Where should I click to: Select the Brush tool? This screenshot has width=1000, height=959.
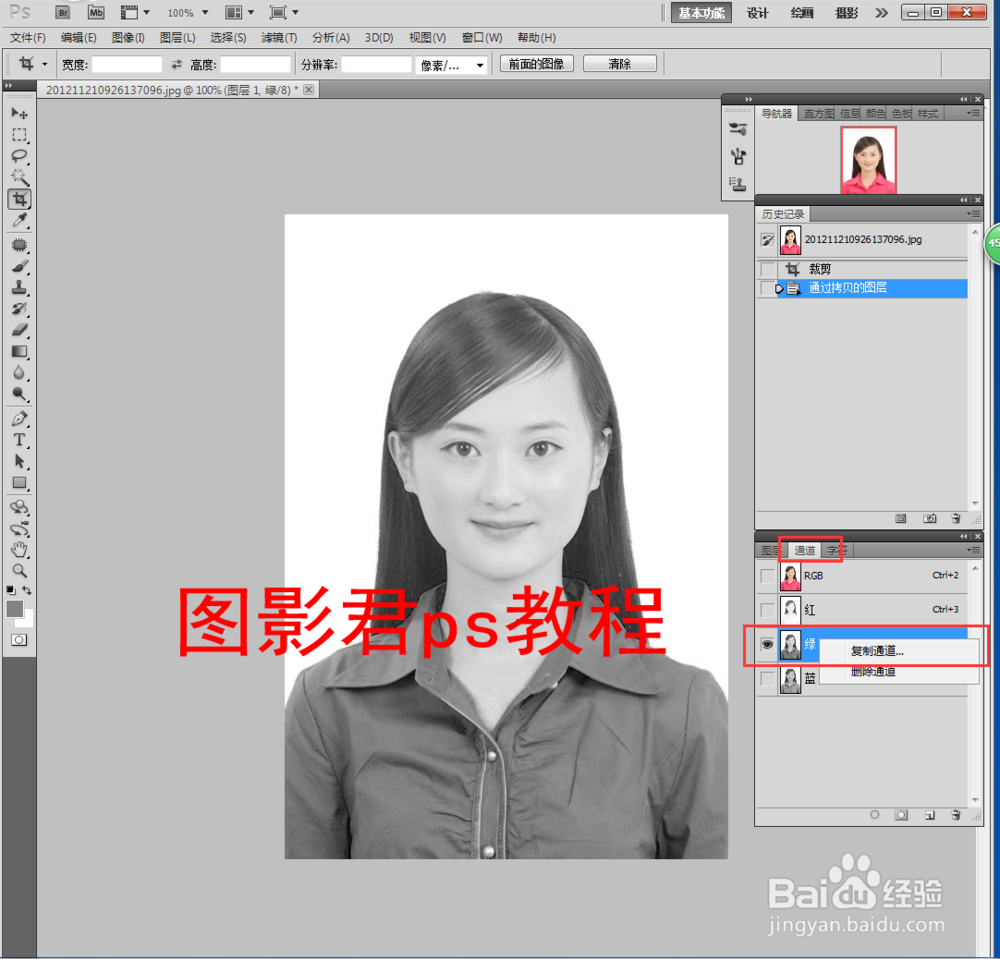point(18,264)
